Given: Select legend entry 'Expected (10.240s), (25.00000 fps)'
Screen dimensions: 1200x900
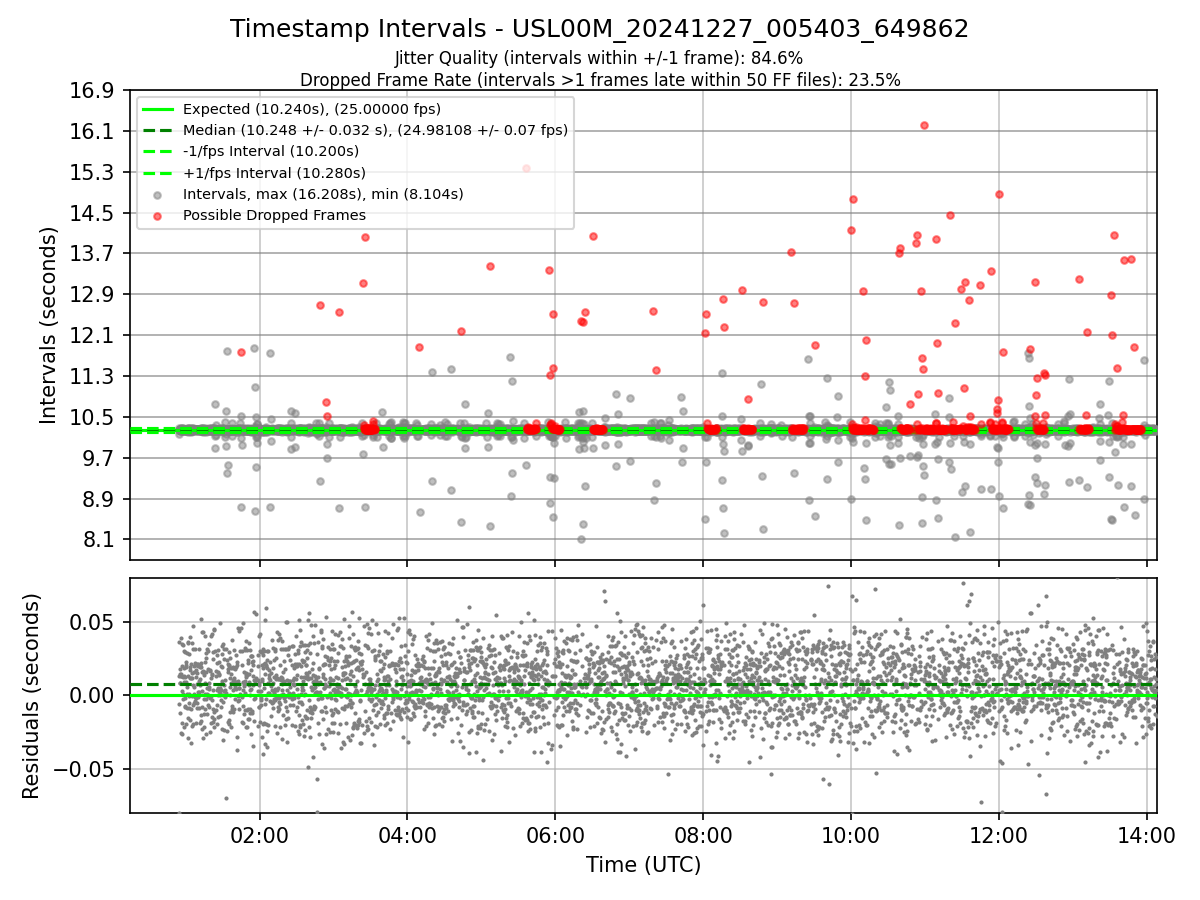Looking at the screenshot, I should (312, 109).
